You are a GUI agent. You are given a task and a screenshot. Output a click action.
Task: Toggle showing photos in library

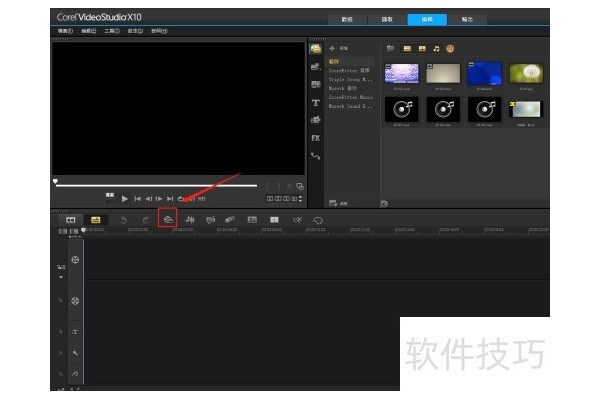click(422, 49)
